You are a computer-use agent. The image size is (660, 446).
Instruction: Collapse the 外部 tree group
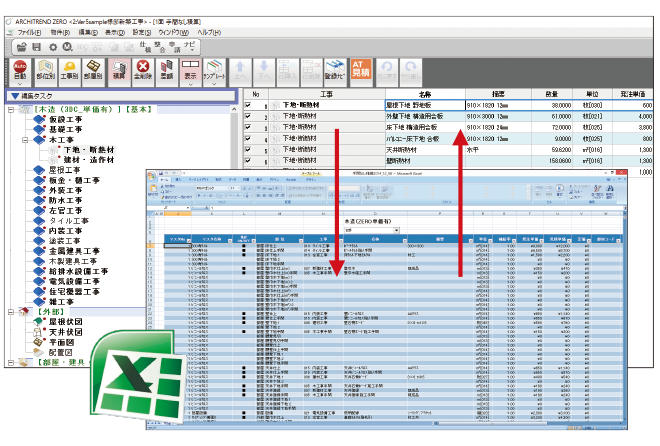pyautogui.click(x=11, y=312)
